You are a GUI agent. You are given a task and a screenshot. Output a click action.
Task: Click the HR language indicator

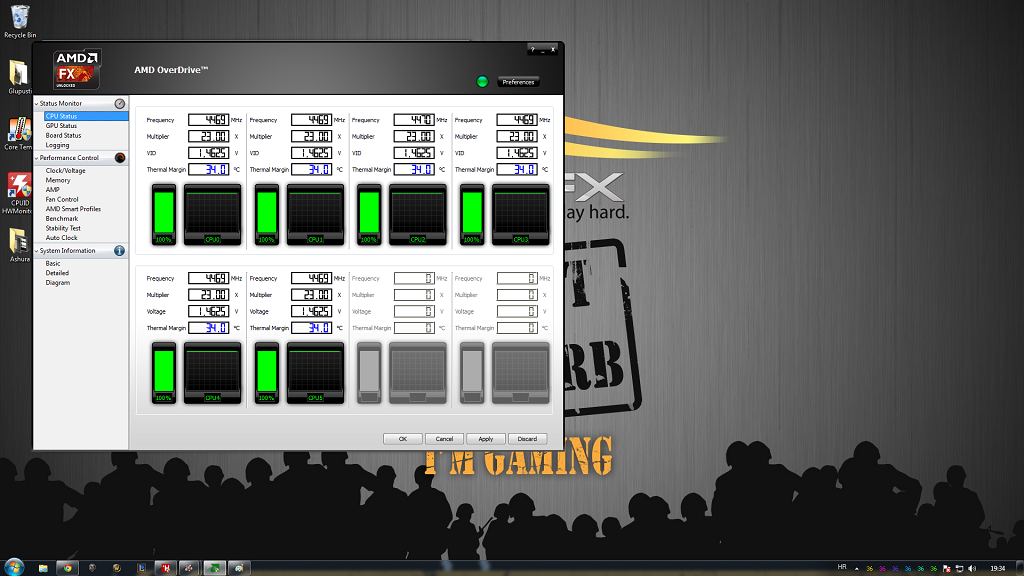tap(842, 567)
